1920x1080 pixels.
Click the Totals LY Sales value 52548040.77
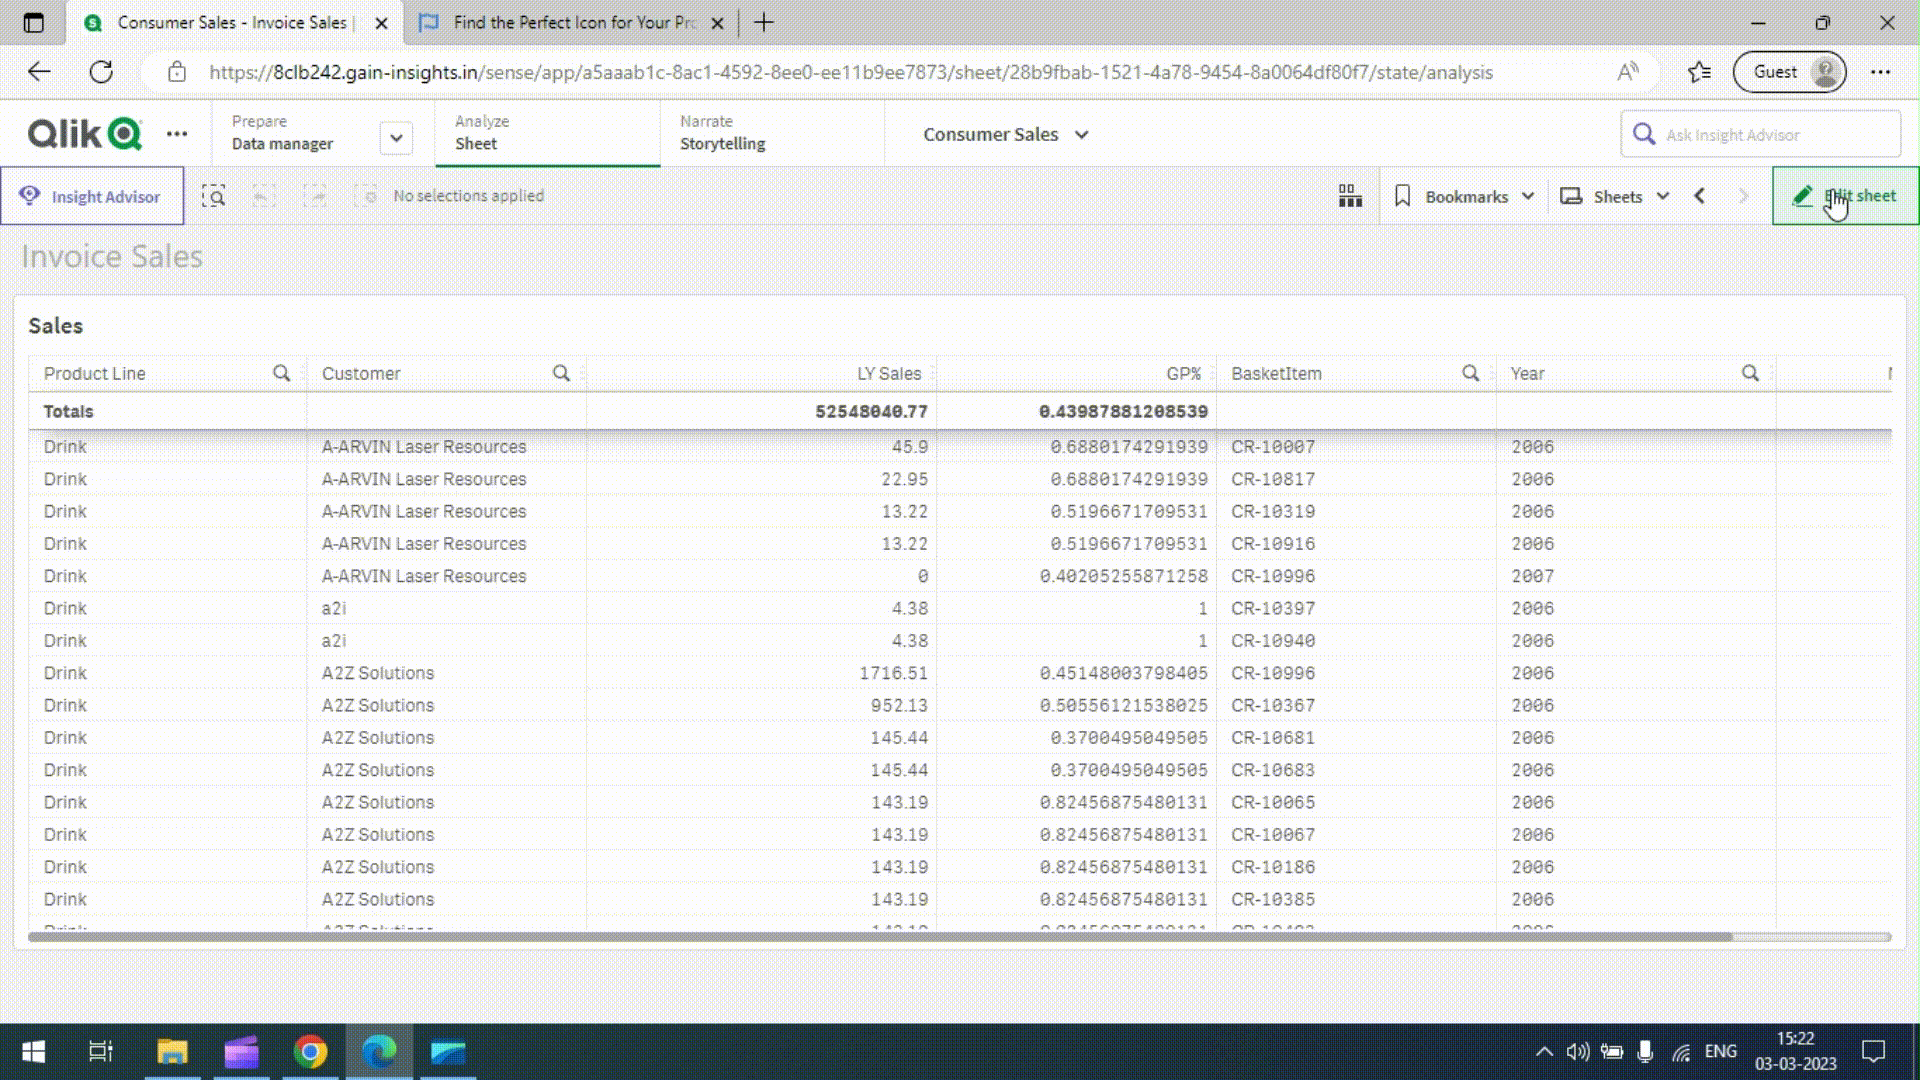coord(871,411)
